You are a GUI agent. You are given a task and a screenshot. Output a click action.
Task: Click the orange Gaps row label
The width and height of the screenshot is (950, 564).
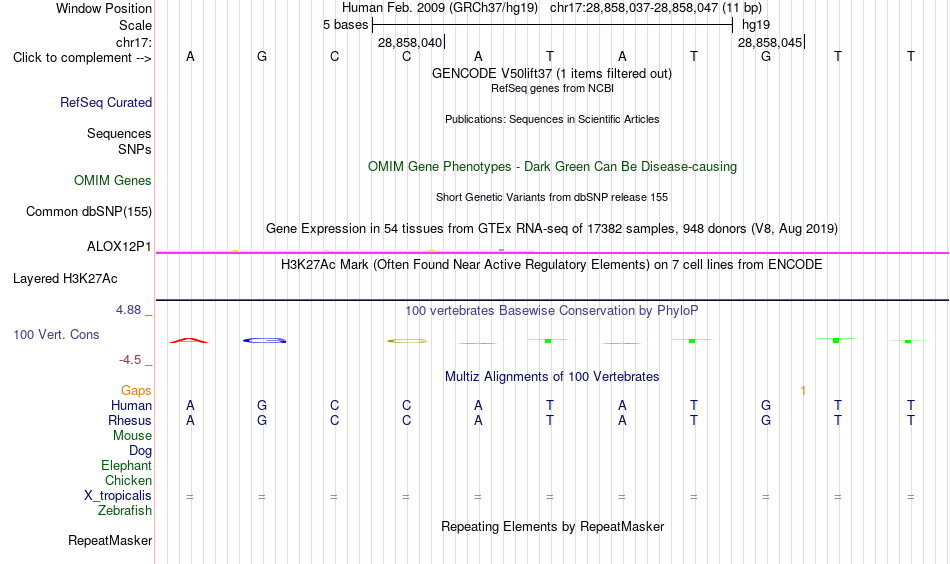click(x=136, y=391)
